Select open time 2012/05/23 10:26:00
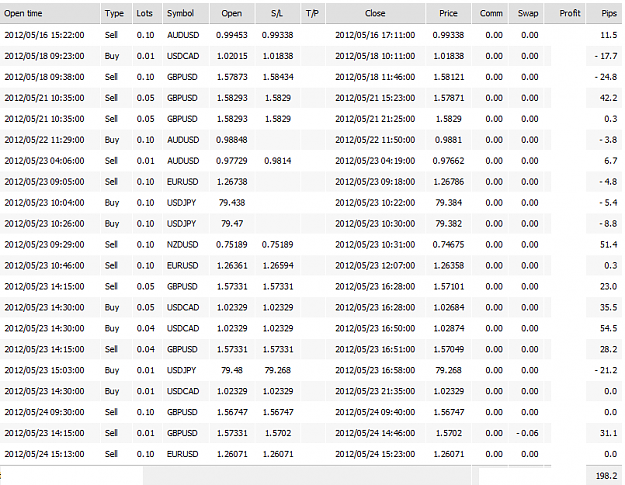 click(44, 224)
